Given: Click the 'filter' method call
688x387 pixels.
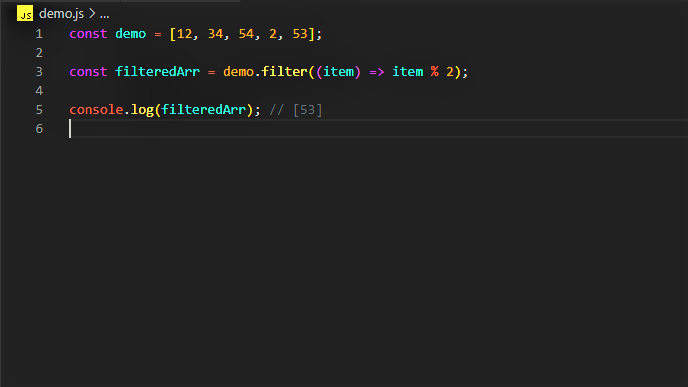Looking at the screenshot, I should click(x=284, y=72).
